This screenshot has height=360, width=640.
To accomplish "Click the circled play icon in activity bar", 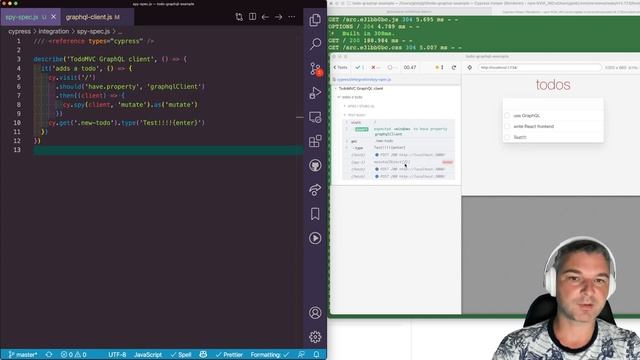I will click(x=315, y=238).
